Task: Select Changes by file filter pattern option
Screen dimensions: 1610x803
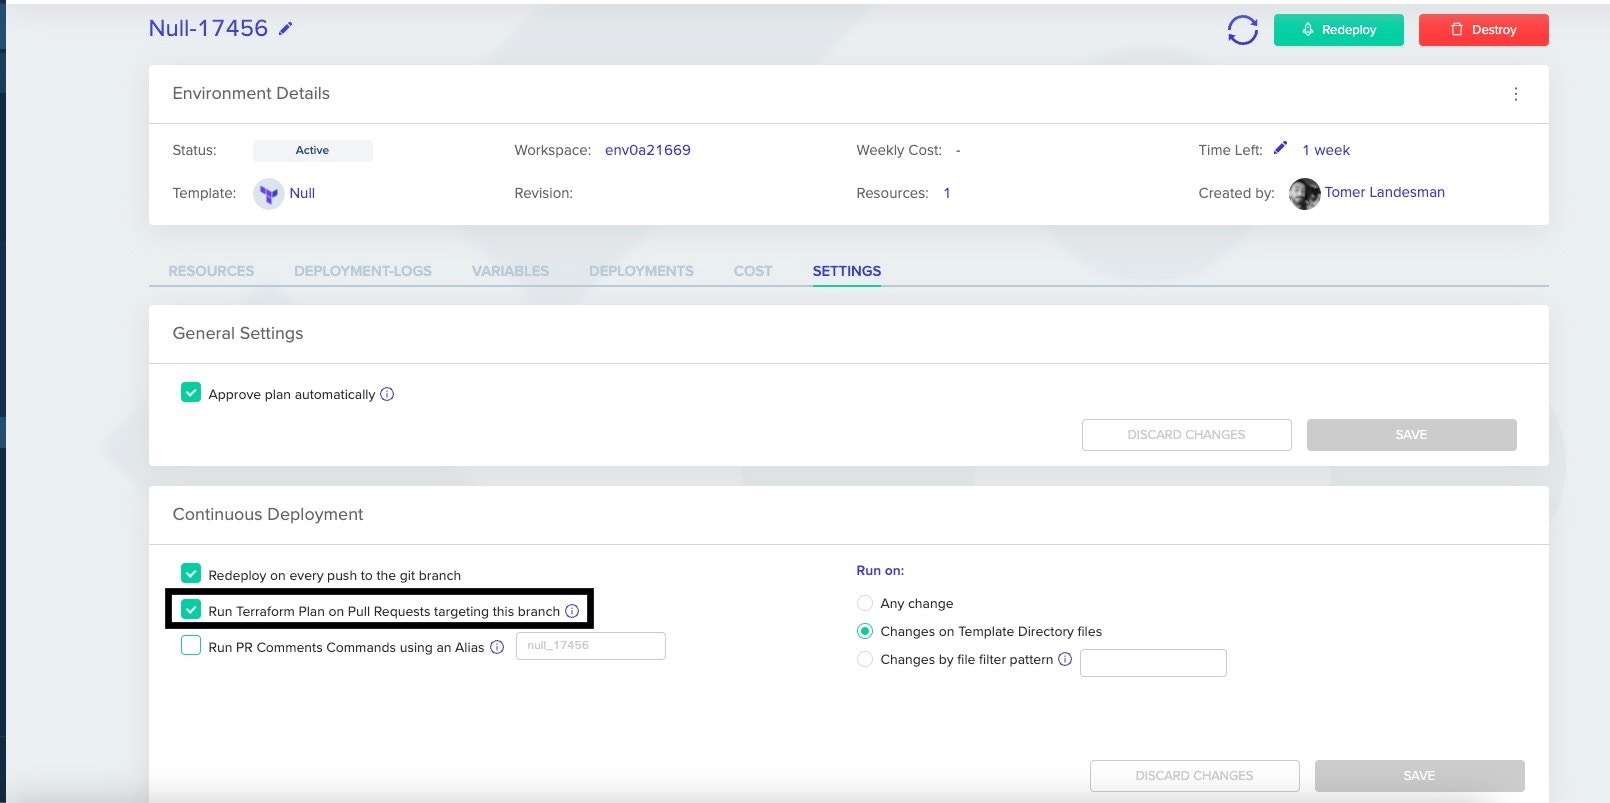Action: [x=865, y=659]
